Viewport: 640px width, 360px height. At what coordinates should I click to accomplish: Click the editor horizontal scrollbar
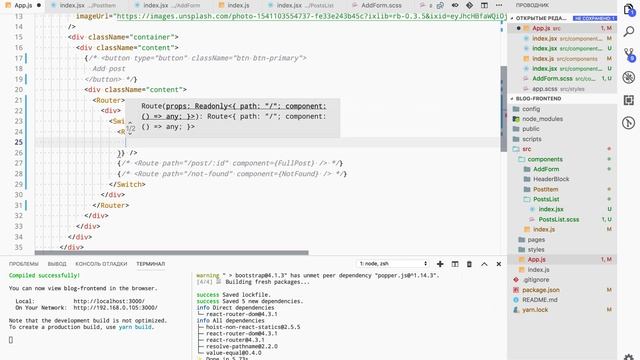(x=171, y=253)
